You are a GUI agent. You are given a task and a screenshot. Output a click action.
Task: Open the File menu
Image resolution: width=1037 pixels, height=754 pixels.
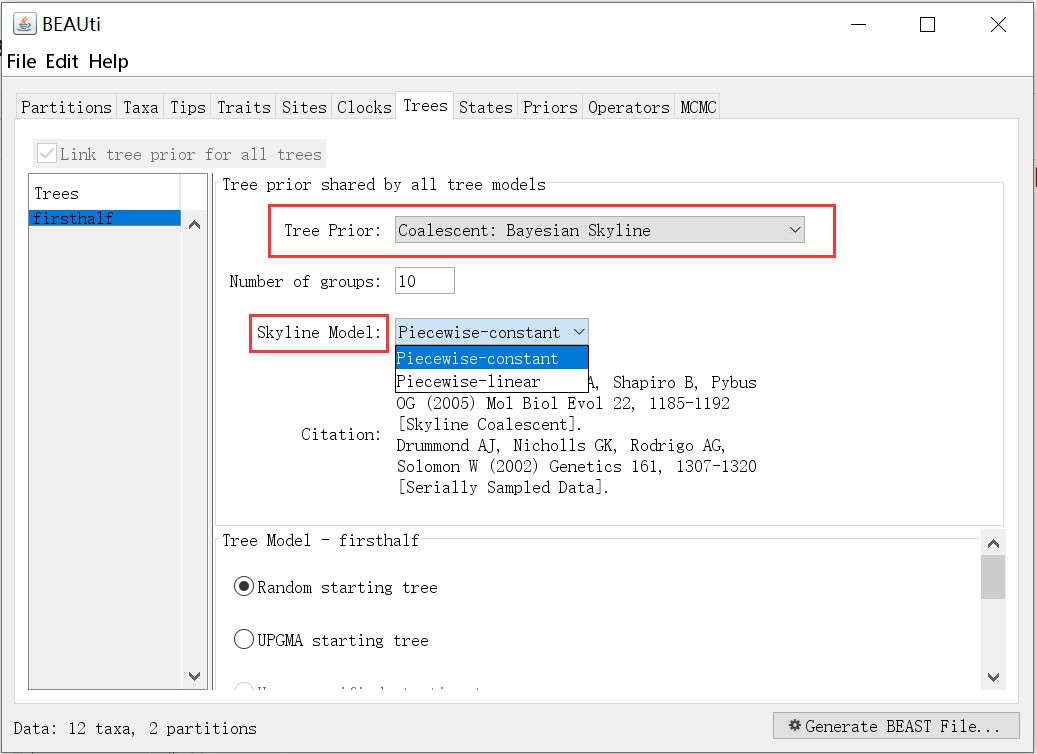(x=21, y=62)
